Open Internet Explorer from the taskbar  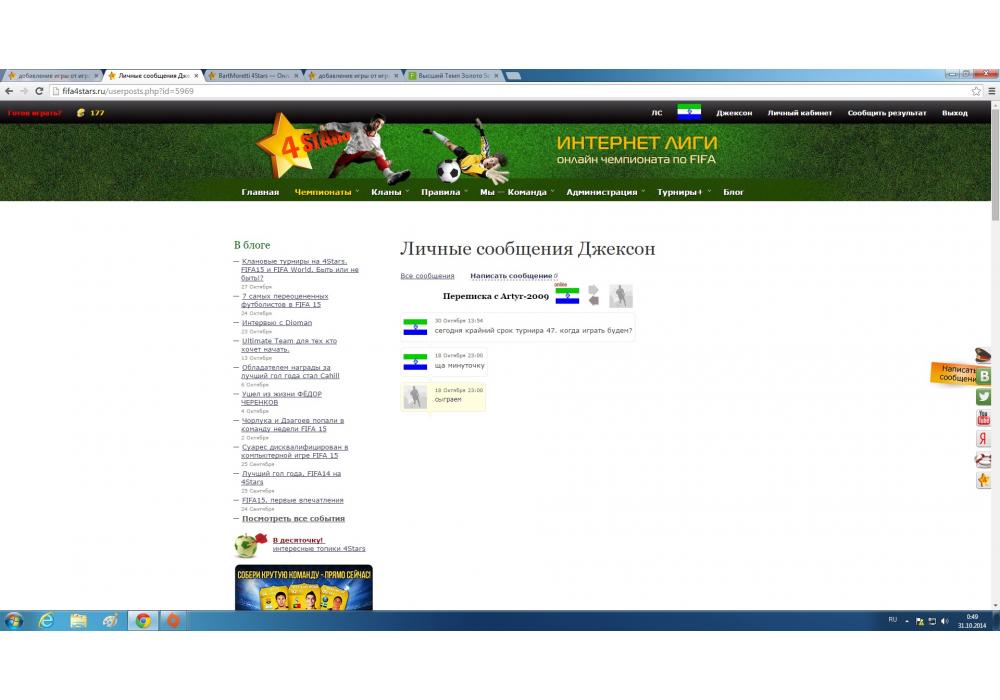(x=46, y=621)
